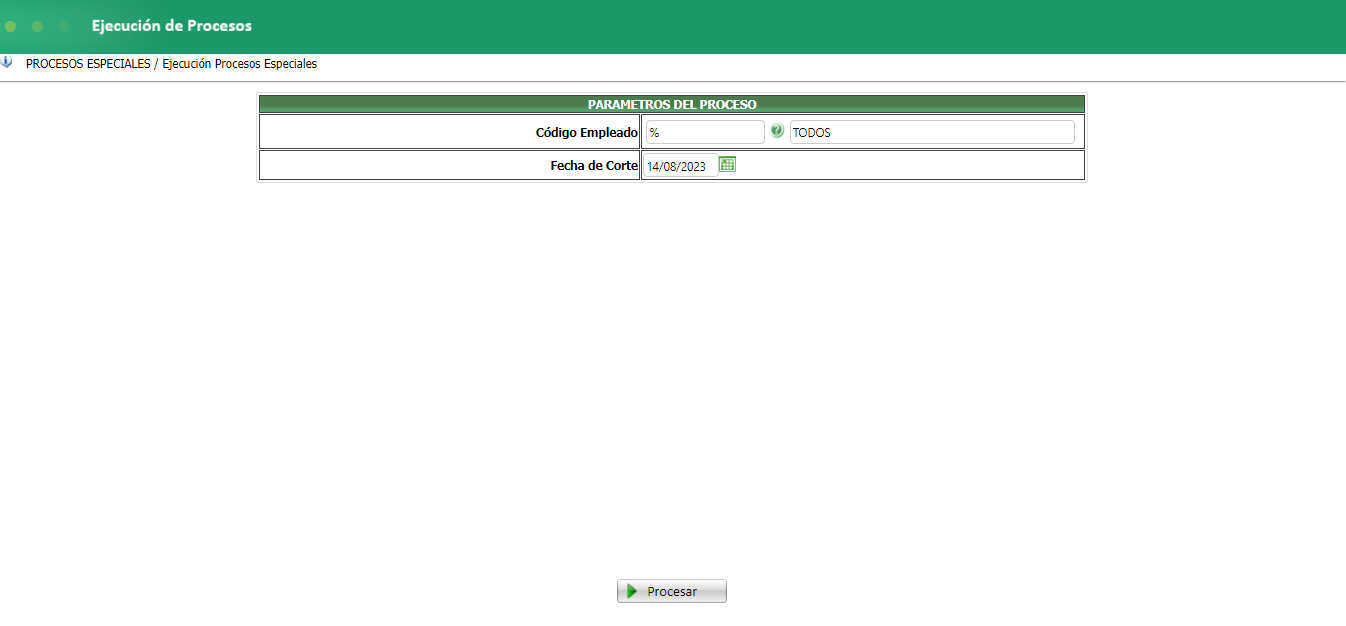Open the calendar picker beside Fecha de Corte
This screenshot has height=626, width=1346.
pos(728,165)
